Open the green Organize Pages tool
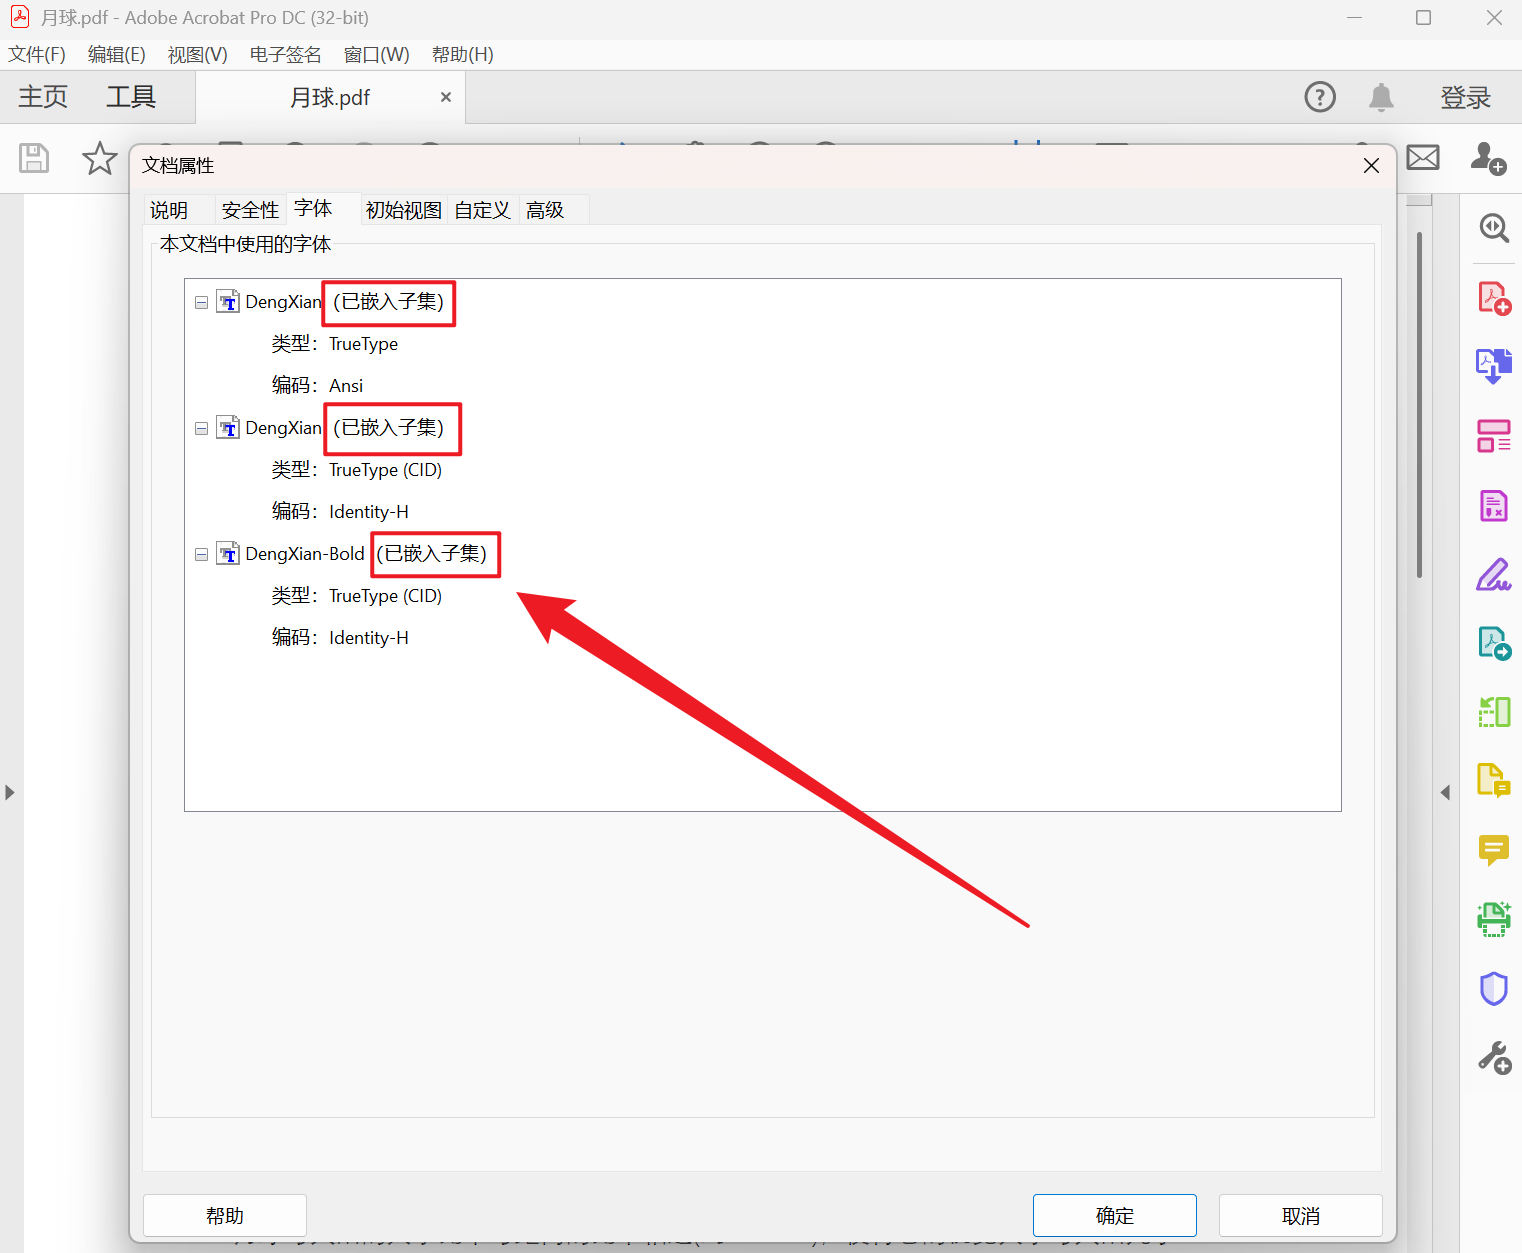 pyautogui.click(x=1494, y=712)
